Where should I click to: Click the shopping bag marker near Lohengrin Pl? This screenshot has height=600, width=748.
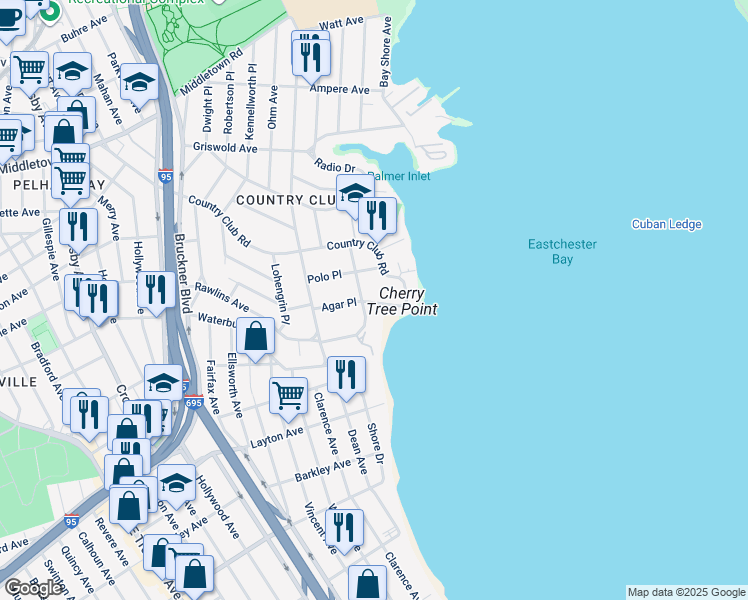(x=256, y=337)
